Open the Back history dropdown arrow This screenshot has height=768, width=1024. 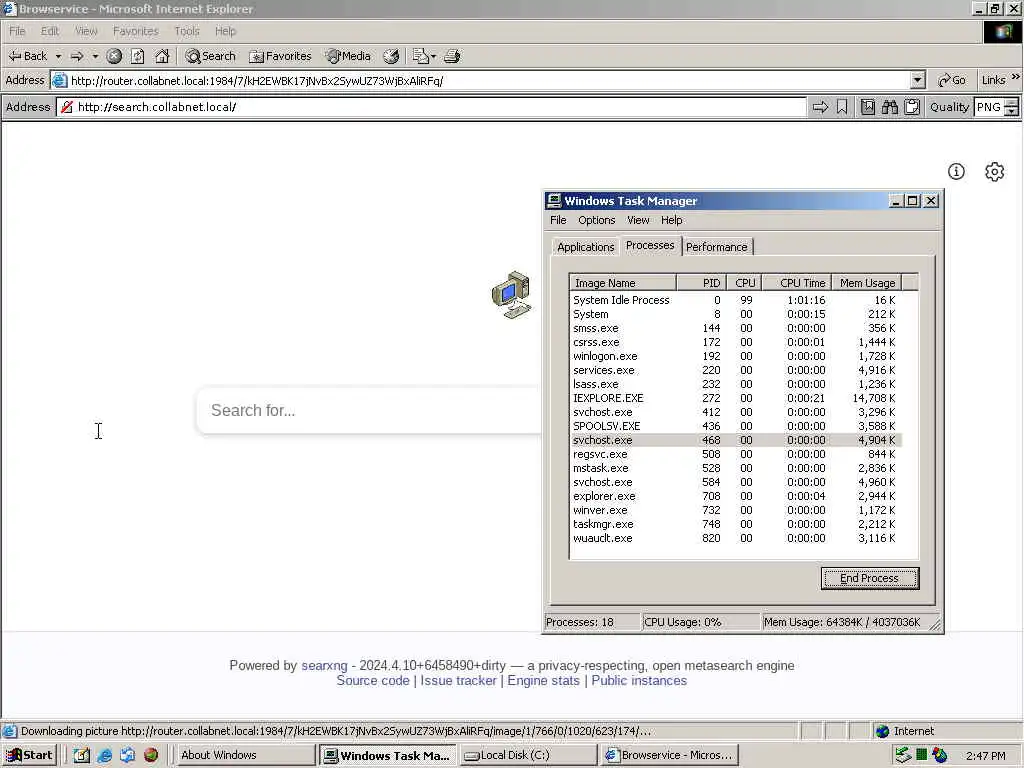[x=58, y=56]
